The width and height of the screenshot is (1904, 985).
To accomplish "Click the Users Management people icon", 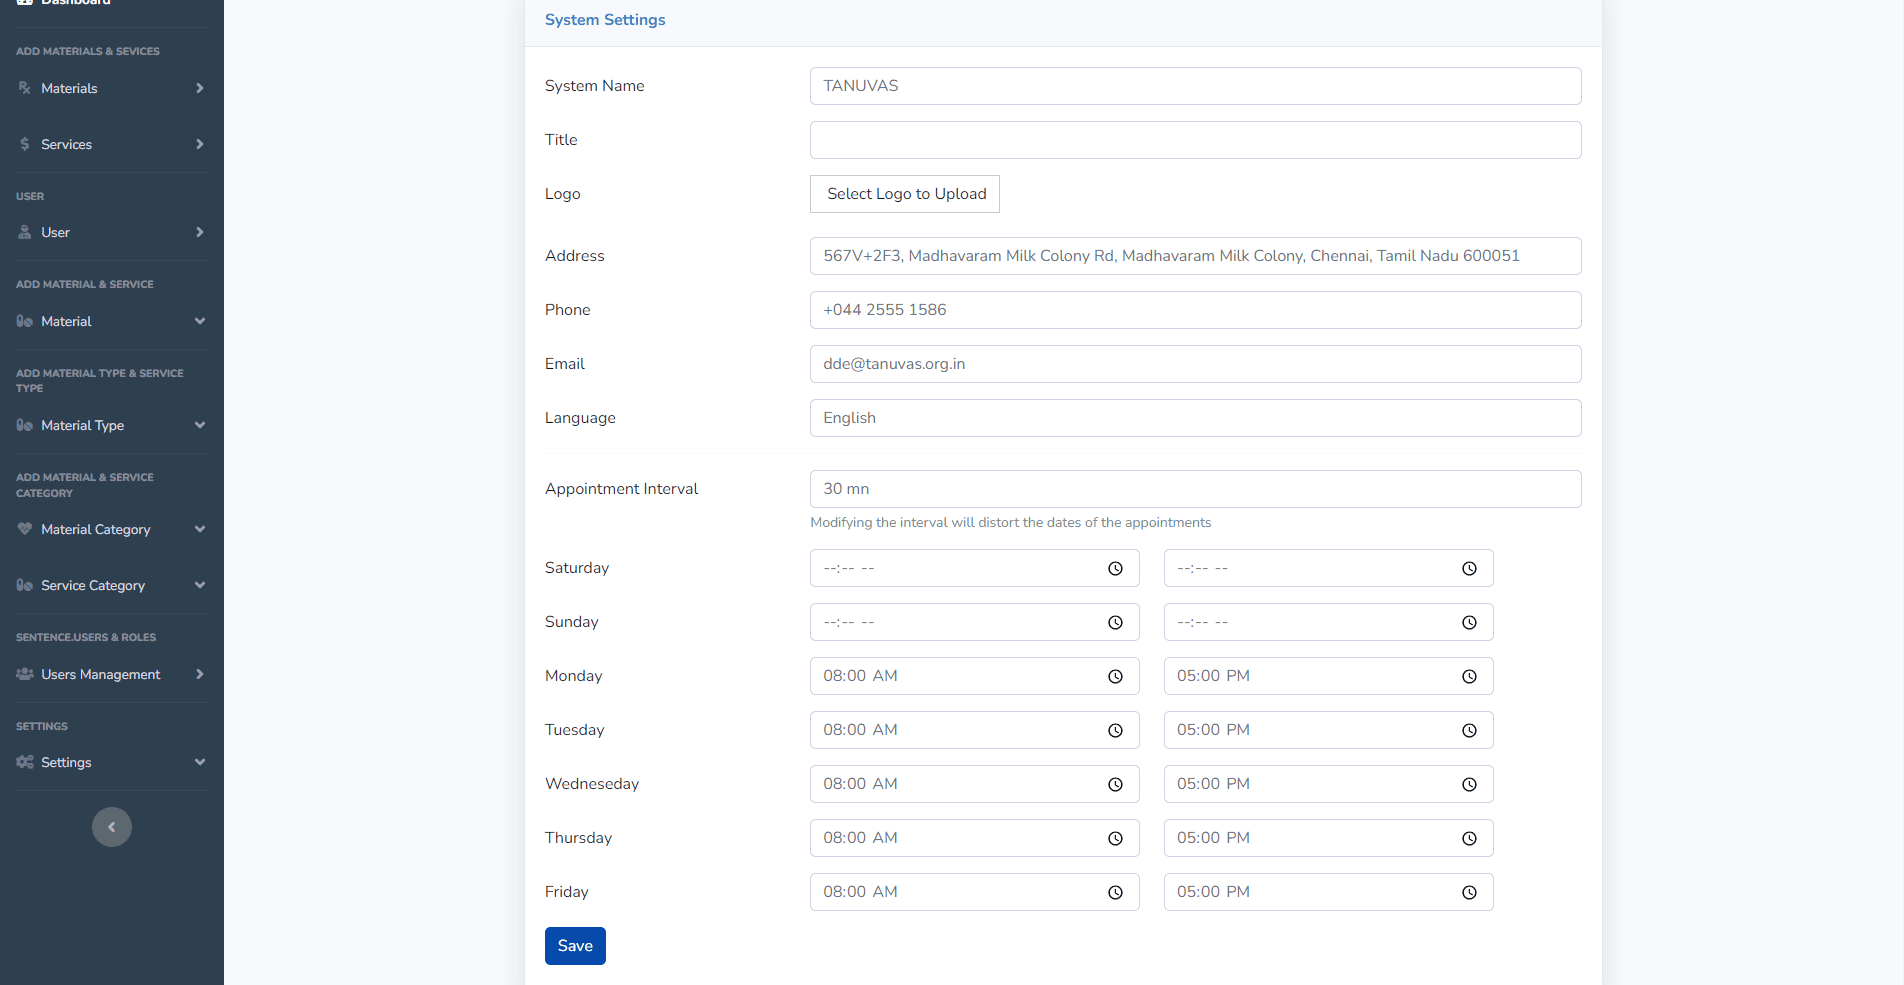I will (x=25, y=674).
